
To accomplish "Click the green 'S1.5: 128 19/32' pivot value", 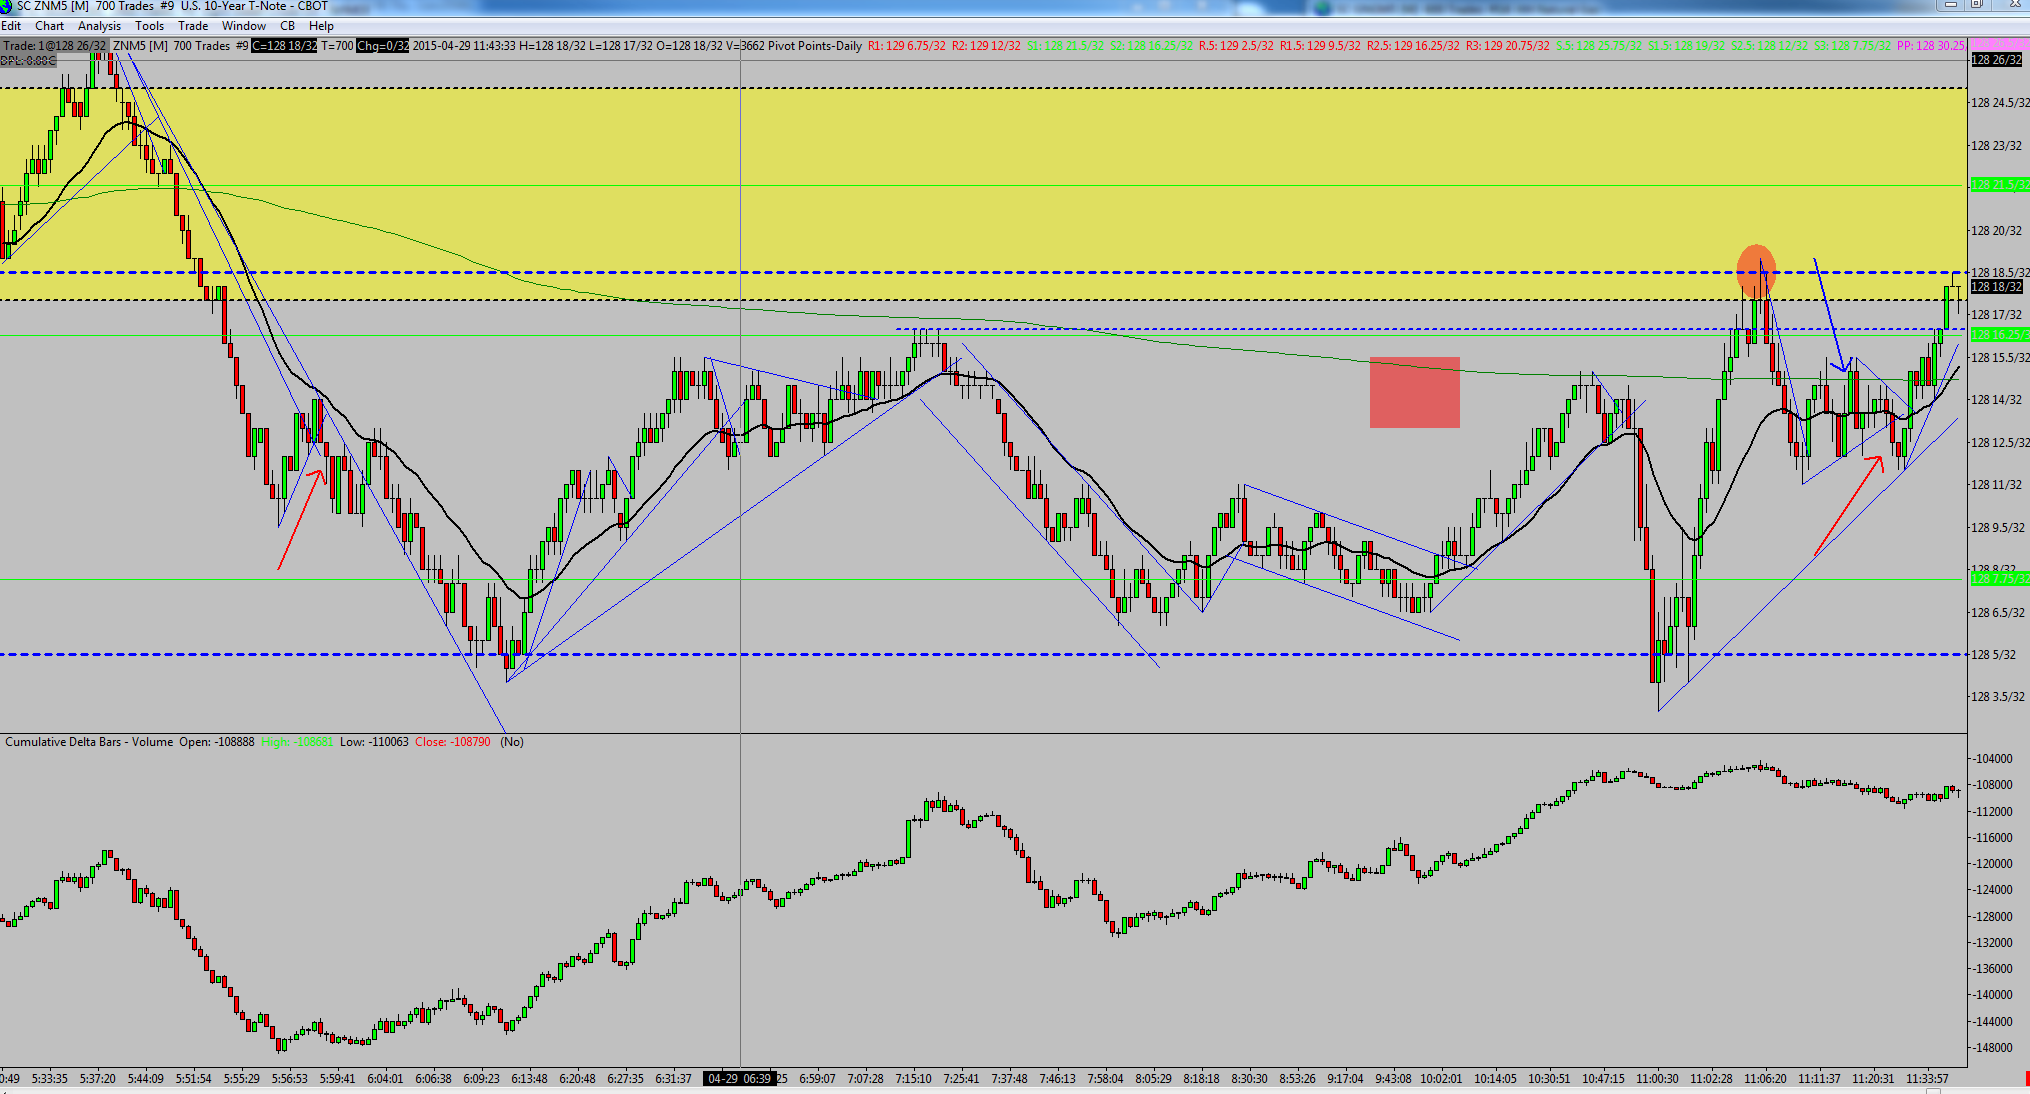I will pyautogui.click(x=1686, y=46).
